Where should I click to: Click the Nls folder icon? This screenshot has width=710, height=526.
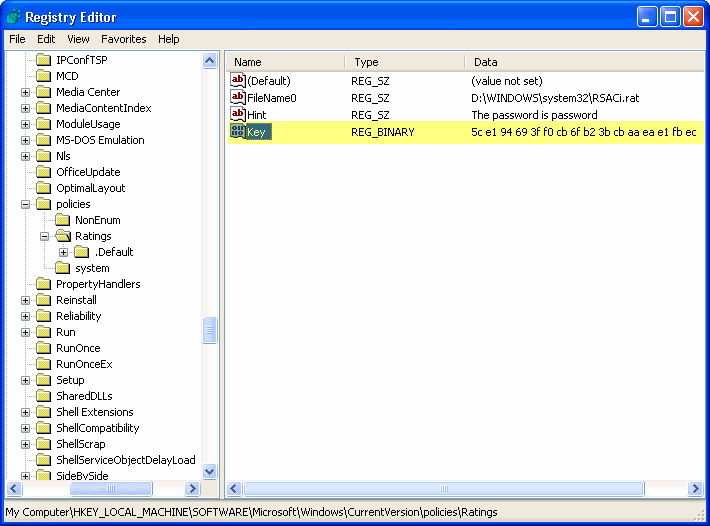[x=43, y=156]
